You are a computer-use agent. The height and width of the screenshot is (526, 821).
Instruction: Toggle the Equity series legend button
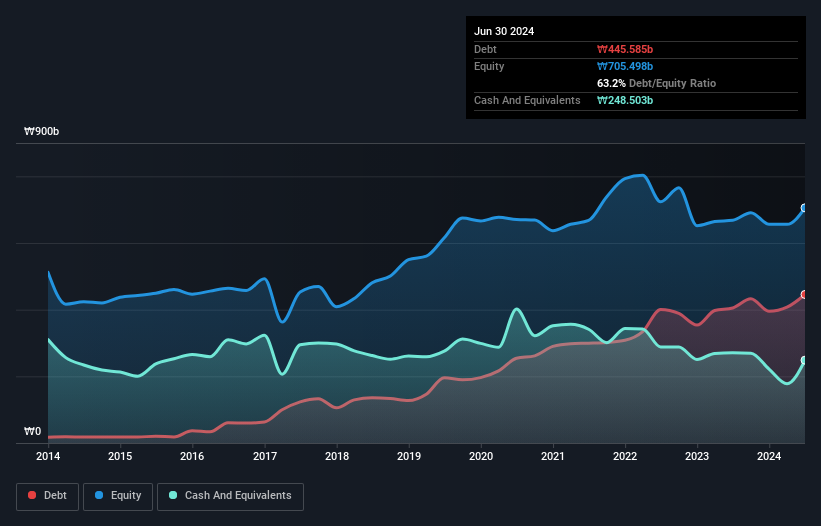pos(118,496)
